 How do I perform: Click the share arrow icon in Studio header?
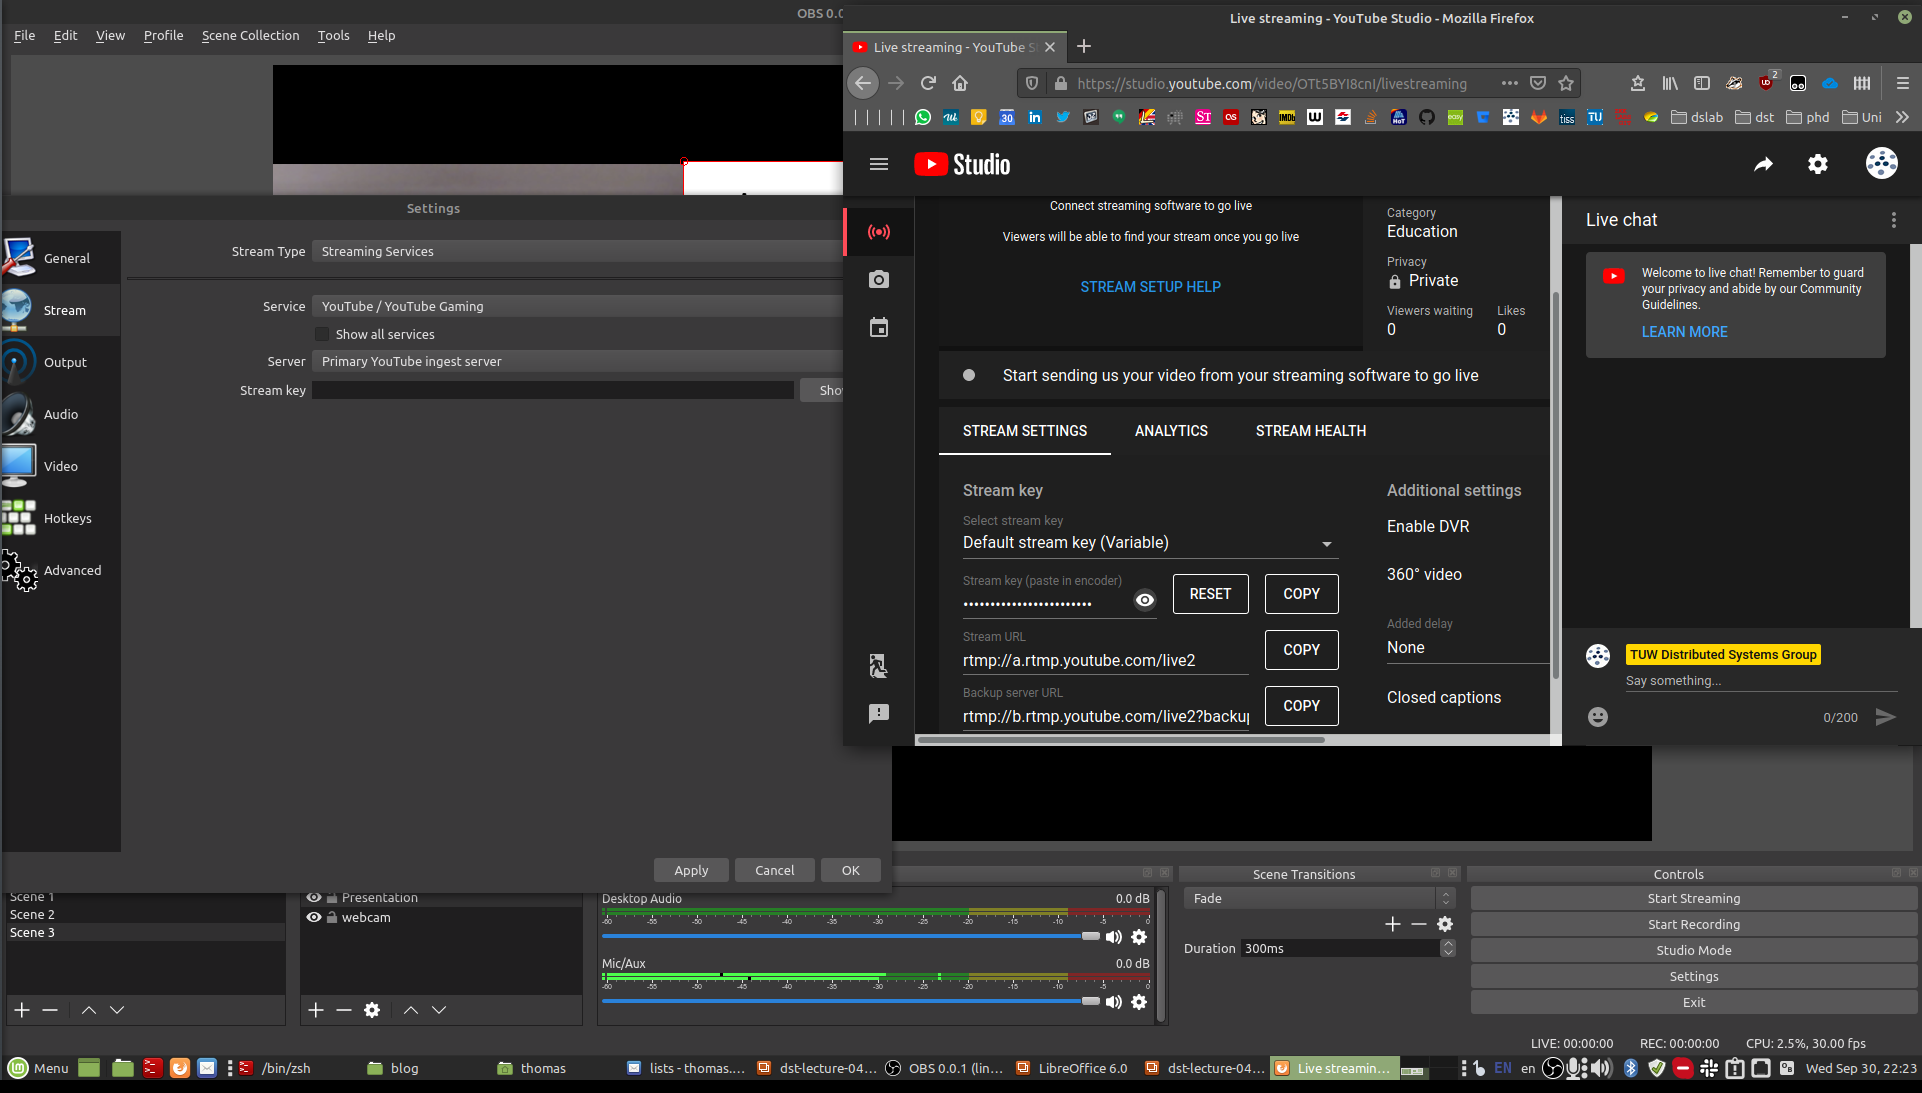[x=1764, y=164]
